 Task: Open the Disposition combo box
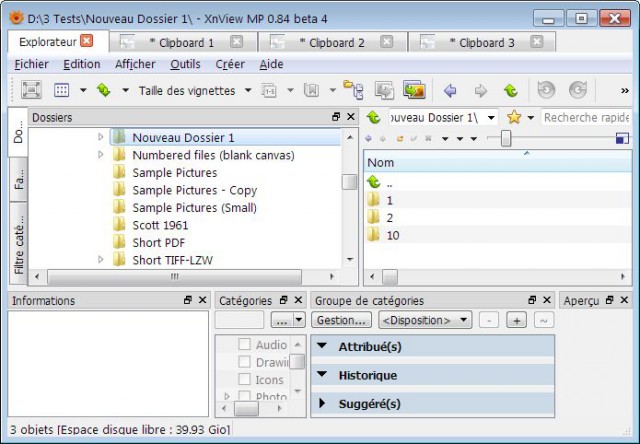tap(425, 320)
